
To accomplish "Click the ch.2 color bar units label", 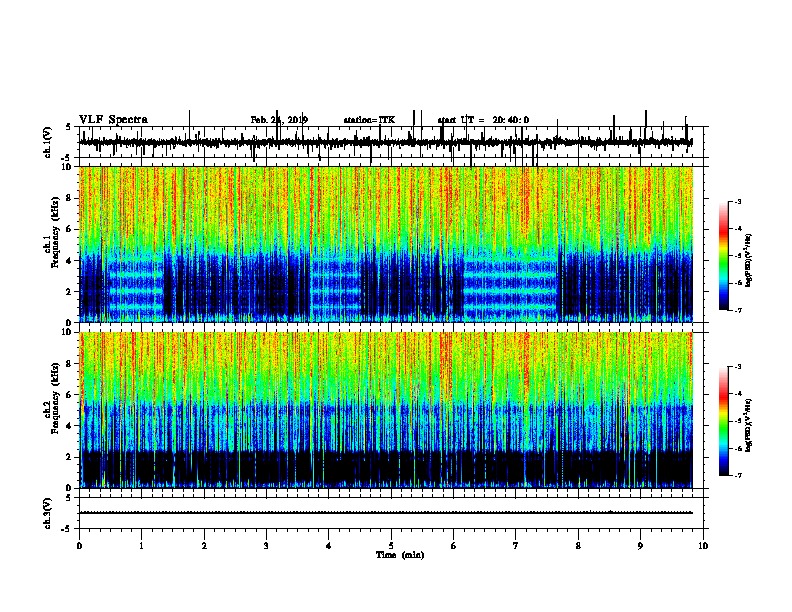I will 748,425.
